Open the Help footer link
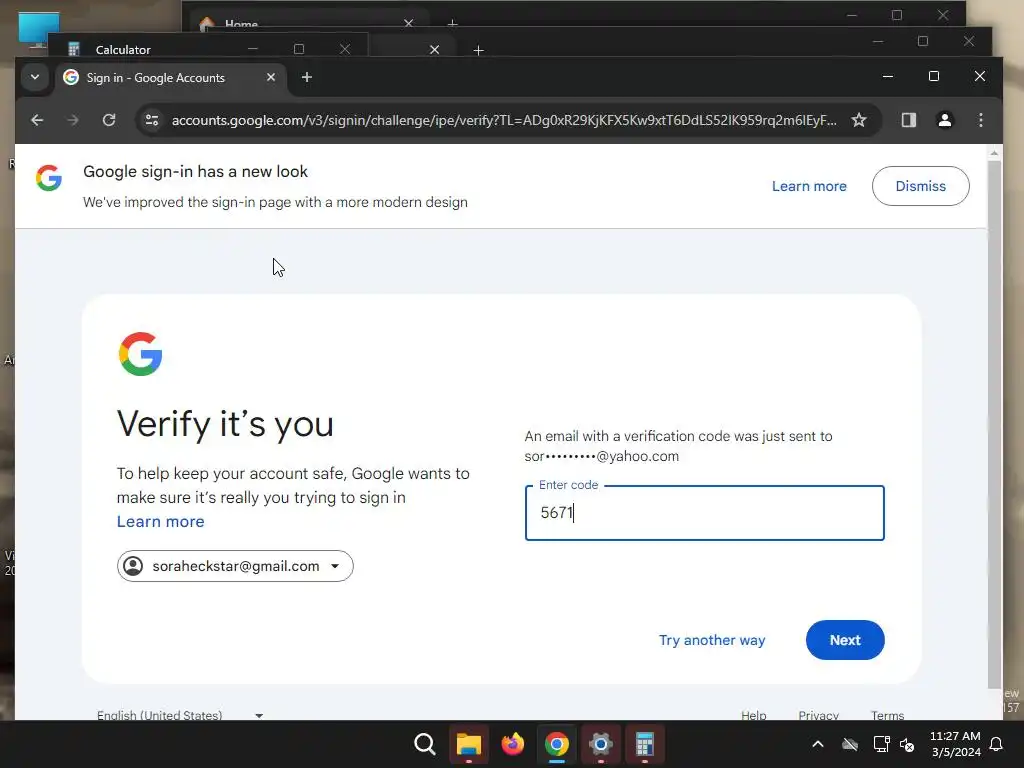Viewport: 1024px width, 768px height. pos(754,715)
